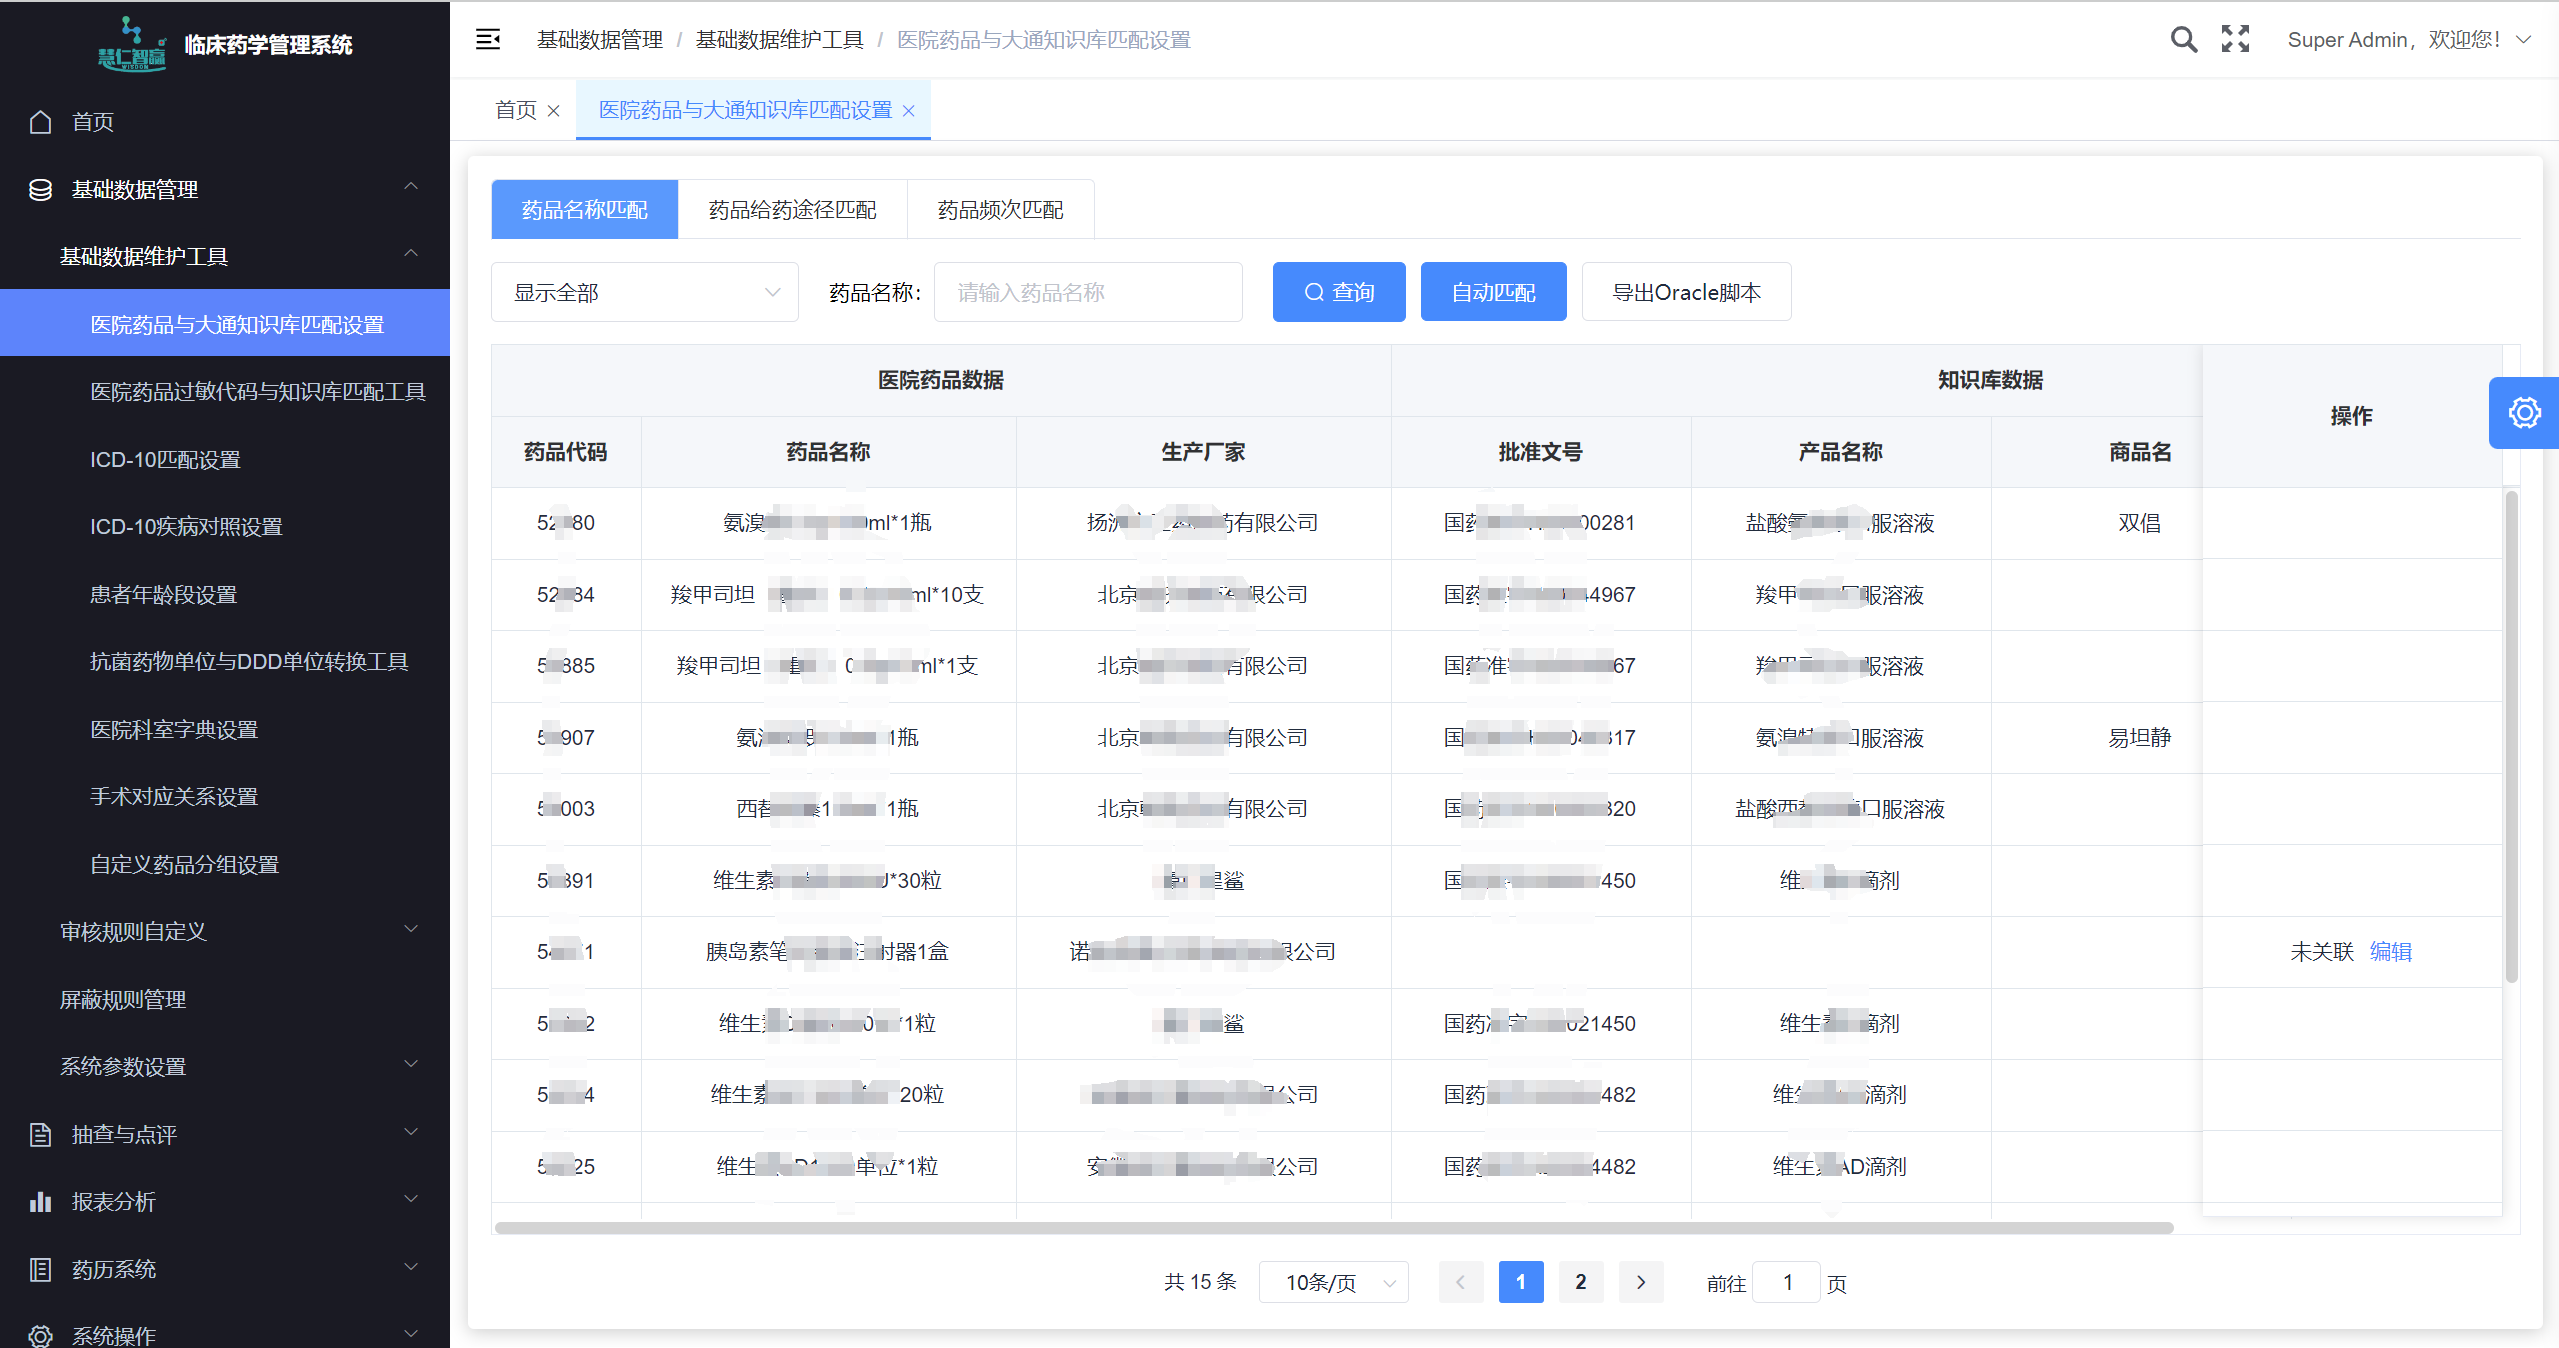The image size is (2559, 1348).
Task: Click page 1 pagination button
Action: point(1521,1282)
